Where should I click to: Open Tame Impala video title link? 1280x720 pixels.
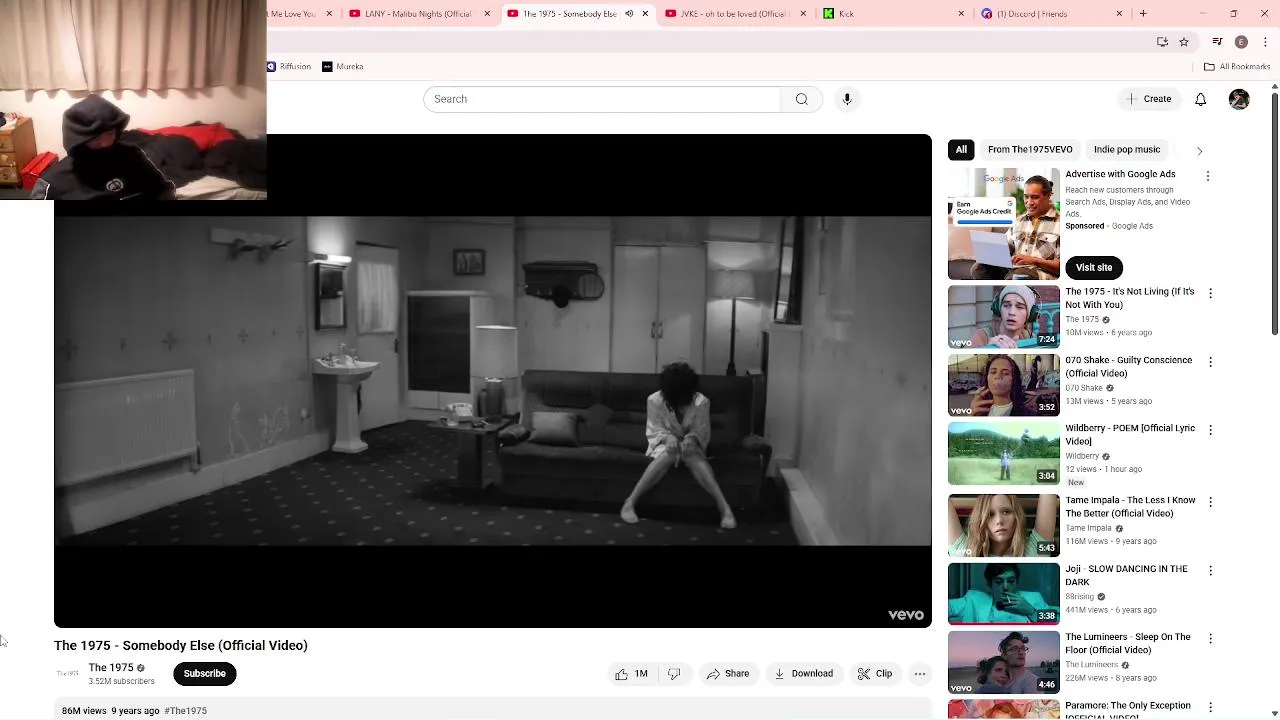(x=1130, y=507)
